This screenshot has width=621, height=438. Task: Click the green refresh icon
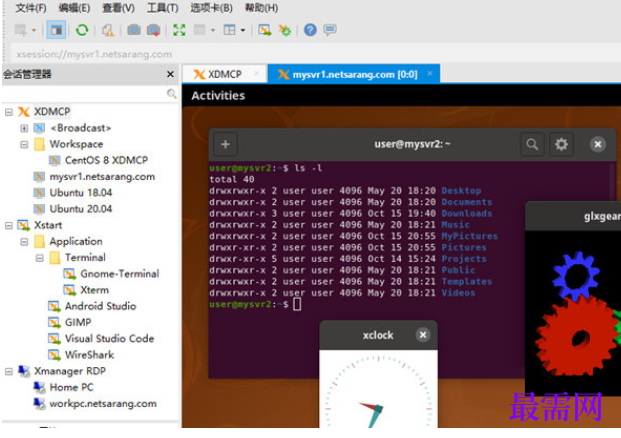tap(82, 30)
